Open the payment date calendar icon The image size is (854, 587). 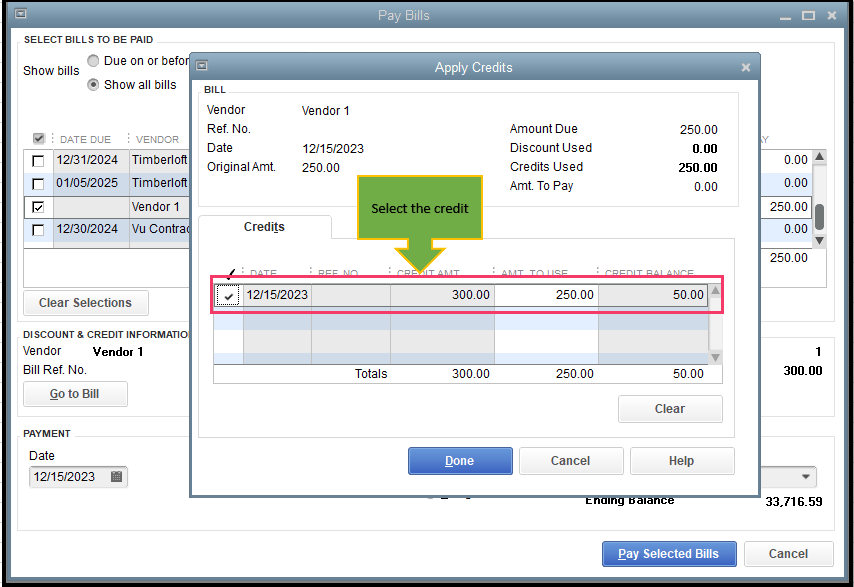click(x=116, y=476)
